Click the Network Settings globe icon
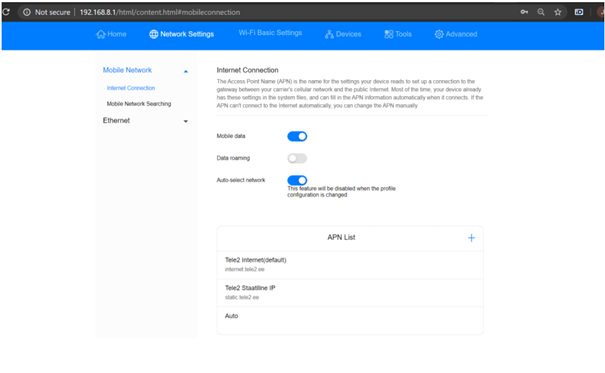Screen dimensions: 605x373 coord(154,34)
